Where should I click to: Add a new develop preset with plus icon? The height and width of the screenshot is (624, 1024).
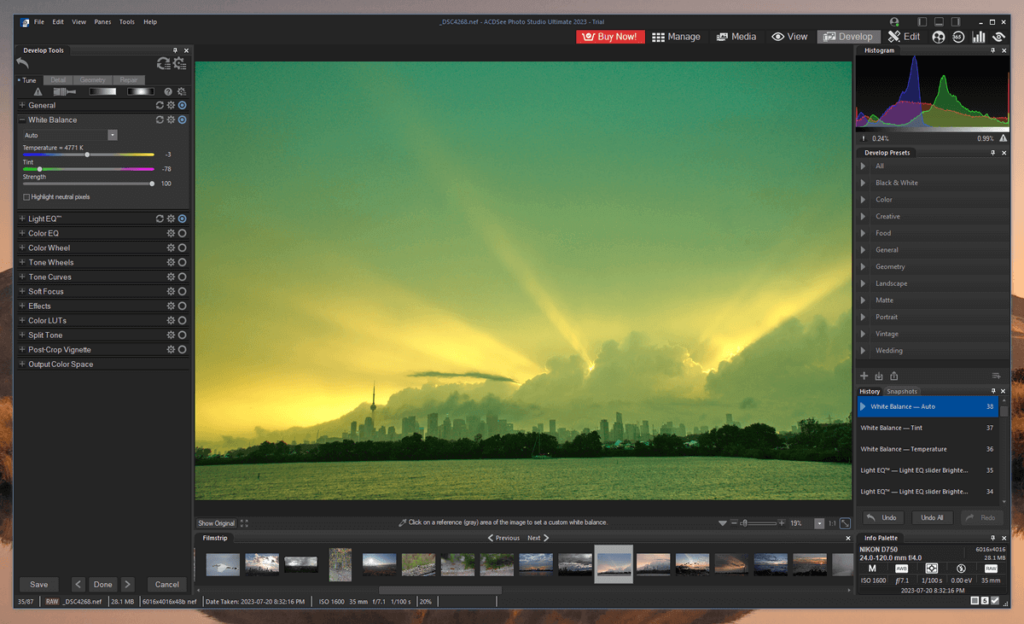coord(864,376)
